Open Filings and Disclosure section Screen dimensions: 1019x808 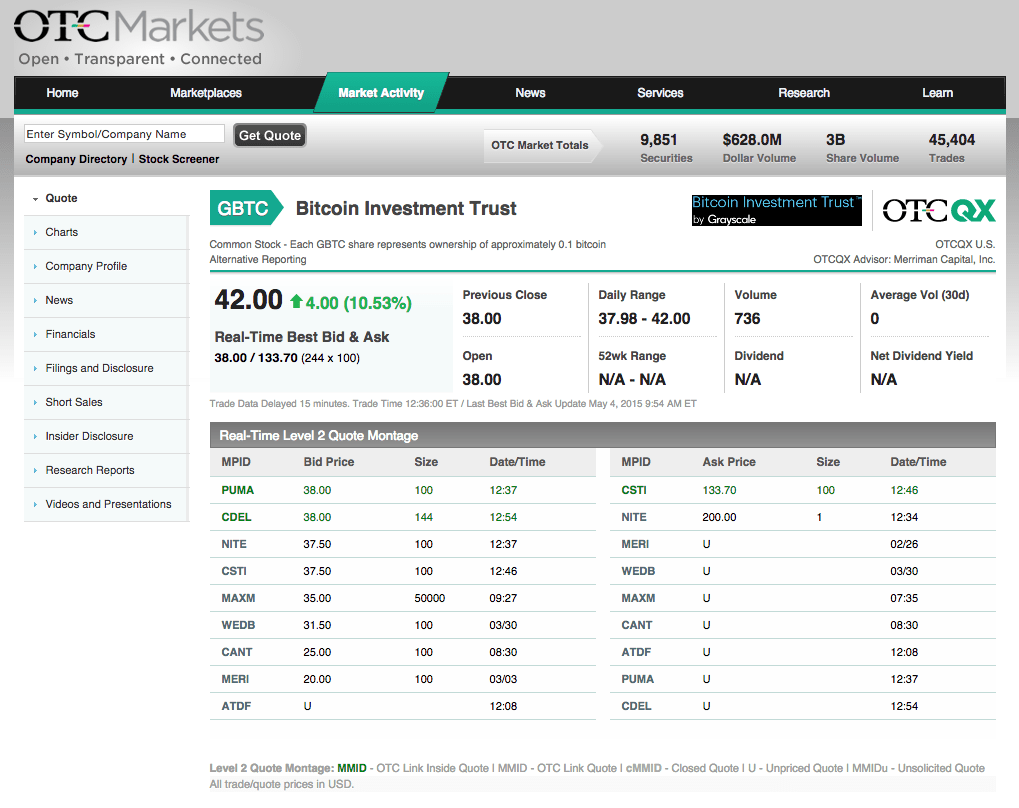tap(99, 368)
